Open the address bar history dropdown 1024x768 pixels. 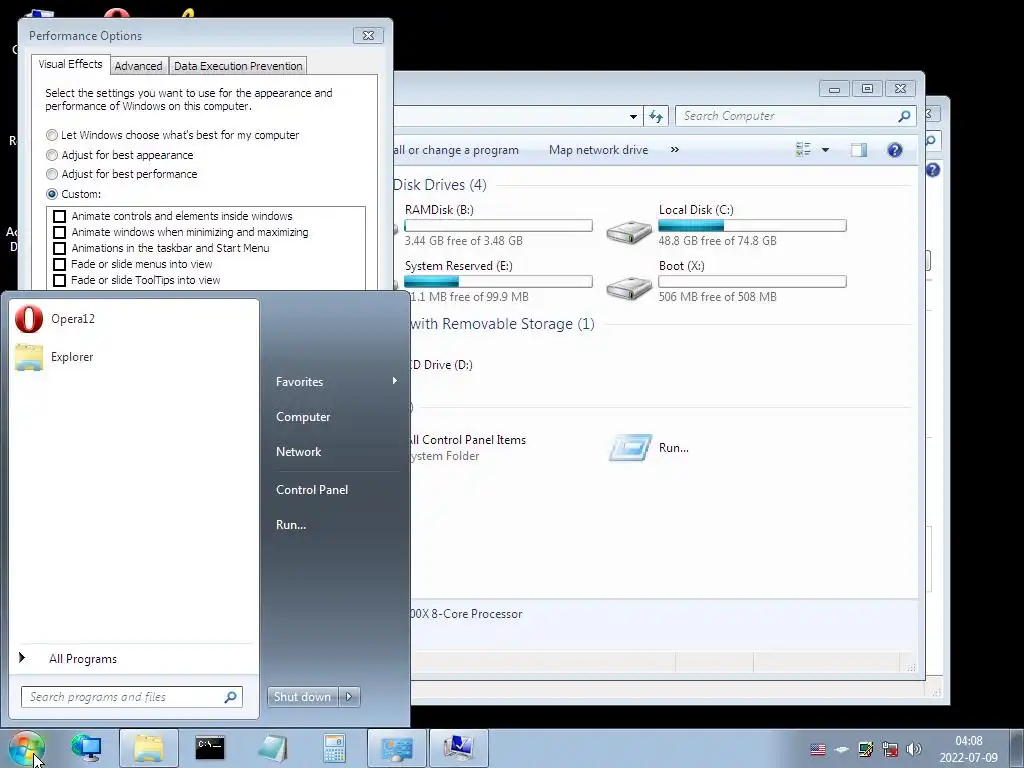(x=633, y=116)
